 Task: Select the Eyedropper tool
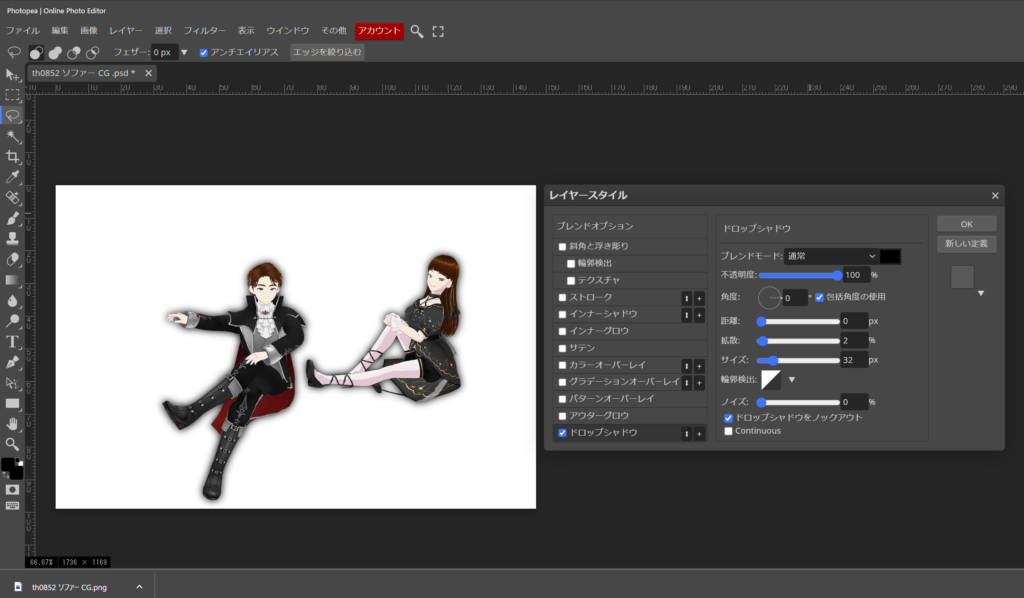click(x=12, y=177)
